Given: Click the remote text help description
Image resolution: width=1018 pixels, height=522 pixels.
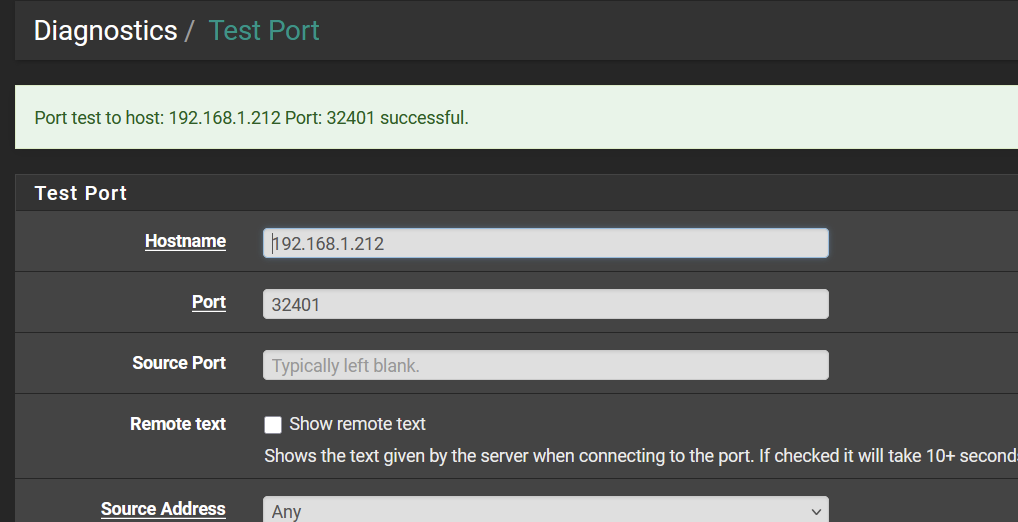Looking at the screenshot, I should point(641,456).
